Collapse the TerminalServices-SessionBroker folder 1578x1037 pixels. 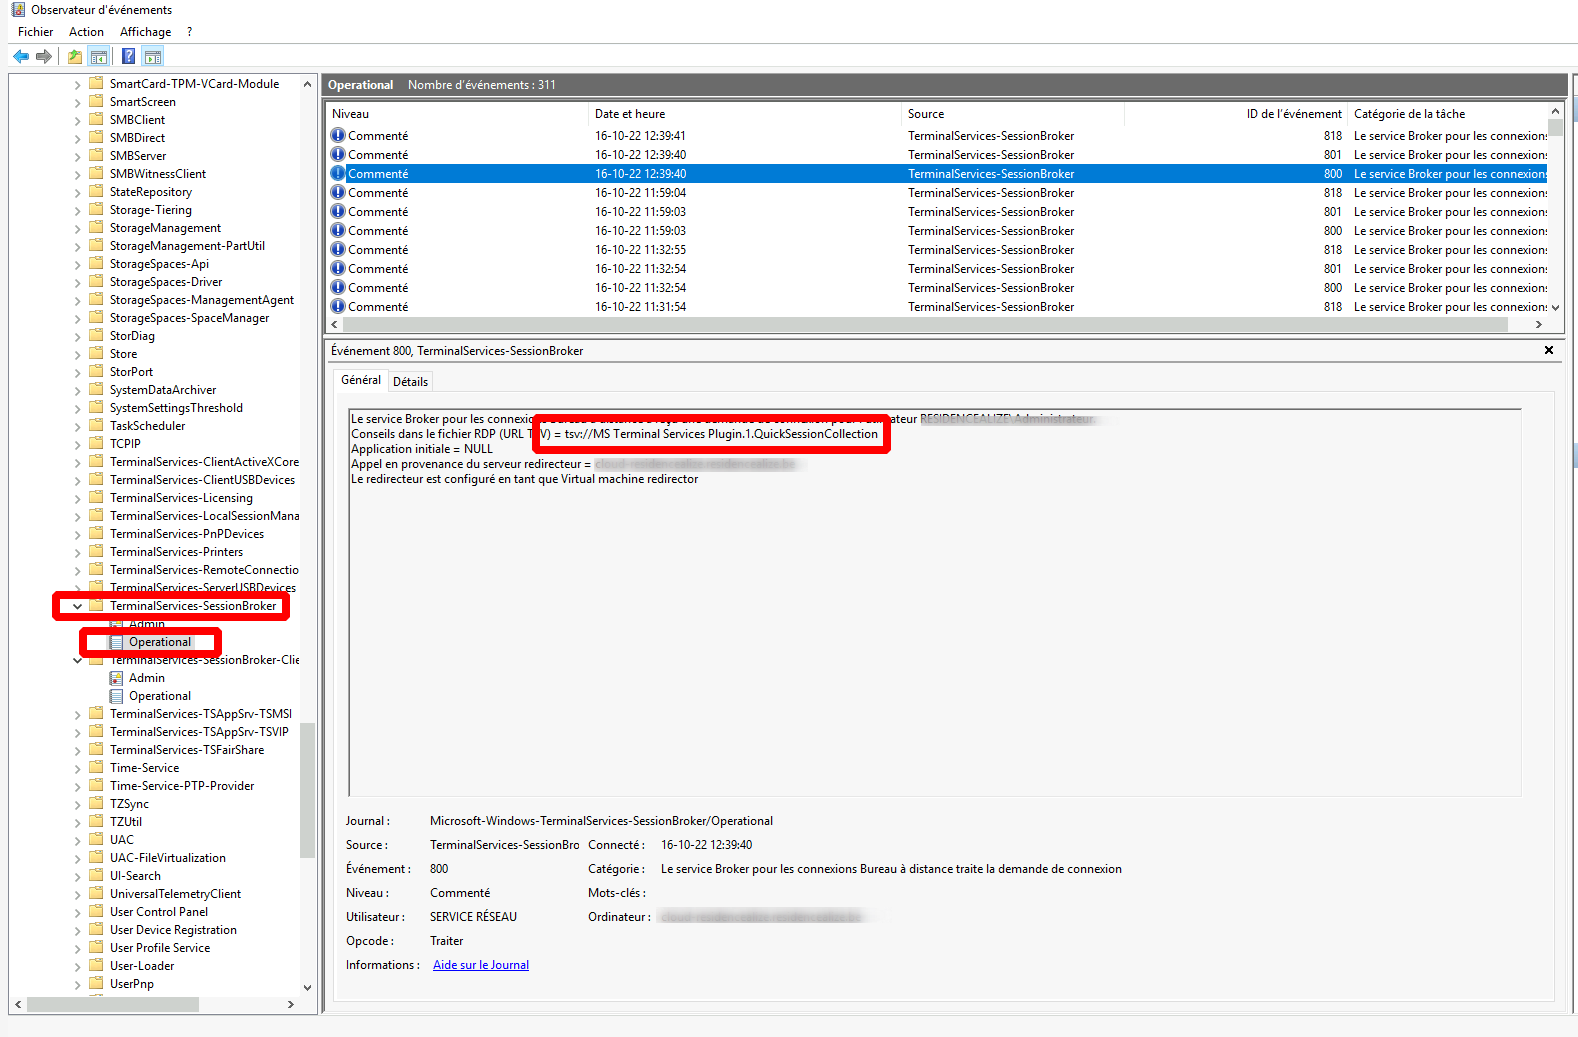(x=77, y=606)
